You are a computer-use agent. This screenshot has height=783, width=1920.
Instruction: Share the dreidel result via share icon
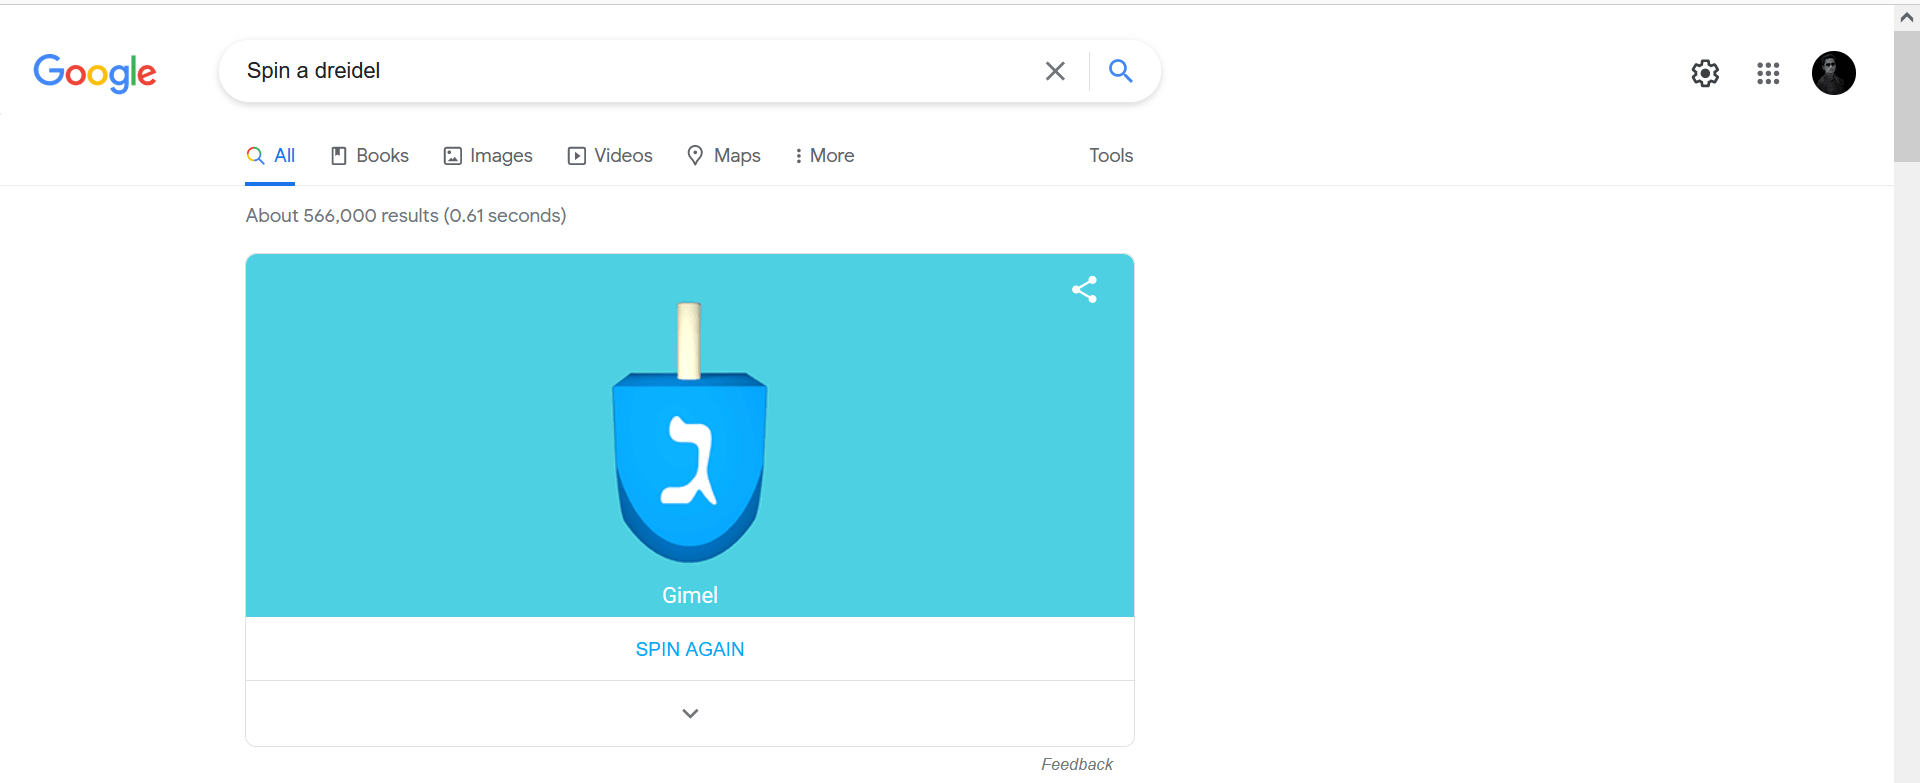(1085, 290)
